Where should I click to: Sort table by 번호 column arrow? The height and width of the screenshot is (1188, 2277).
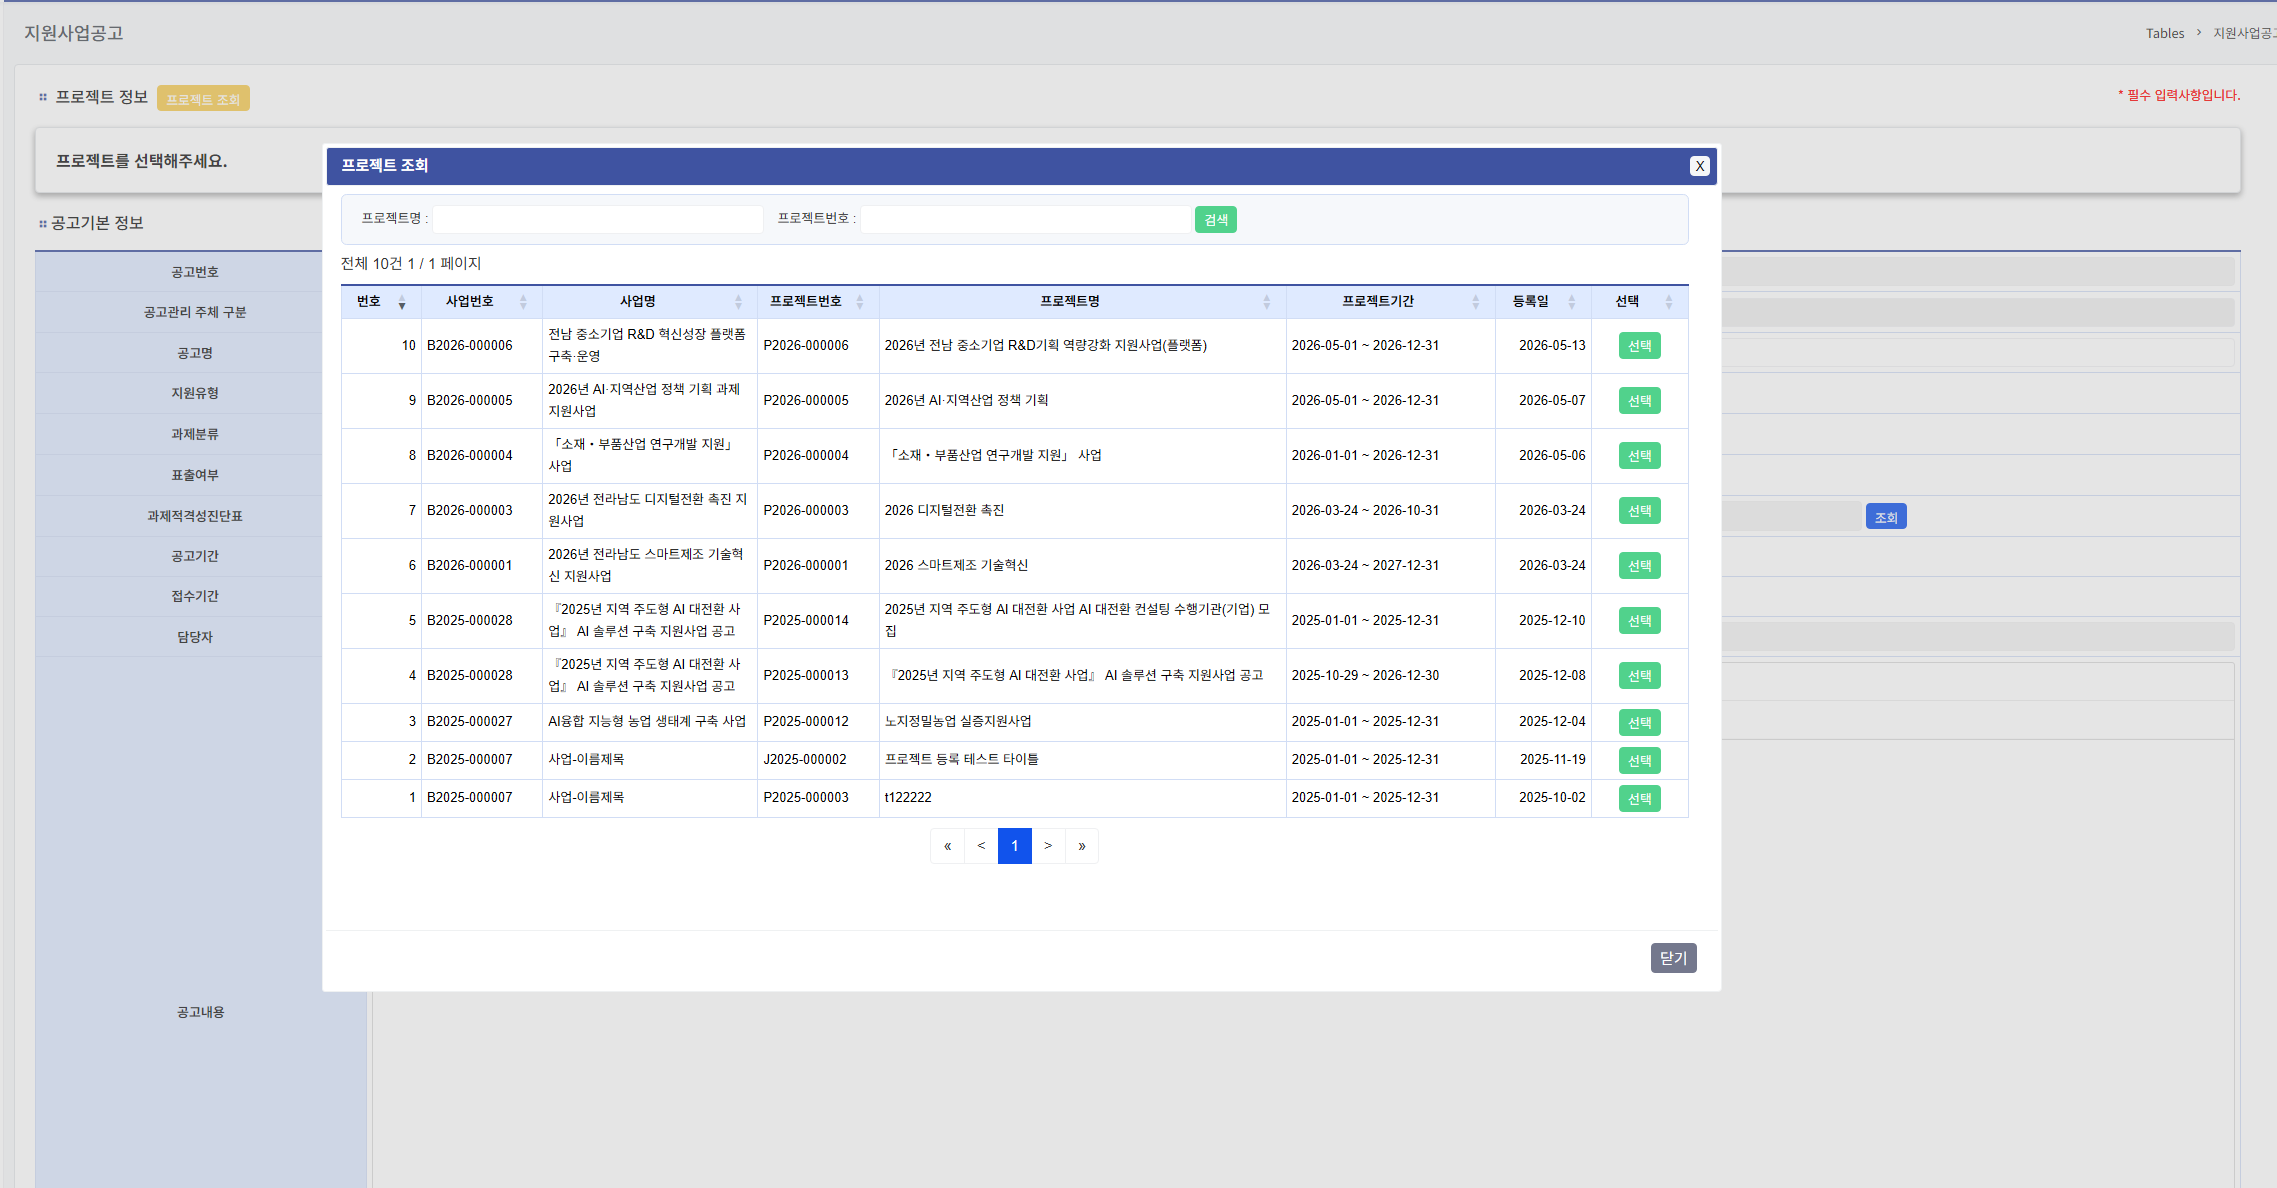[x=402, y=302]
